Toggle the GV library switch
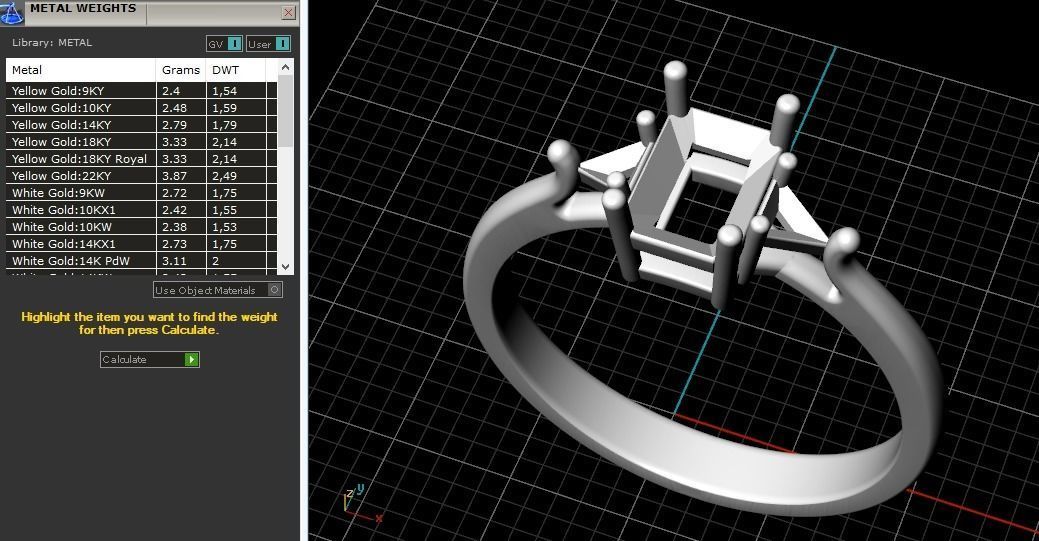The image size is (1039, 541). [x=225, y=44]
